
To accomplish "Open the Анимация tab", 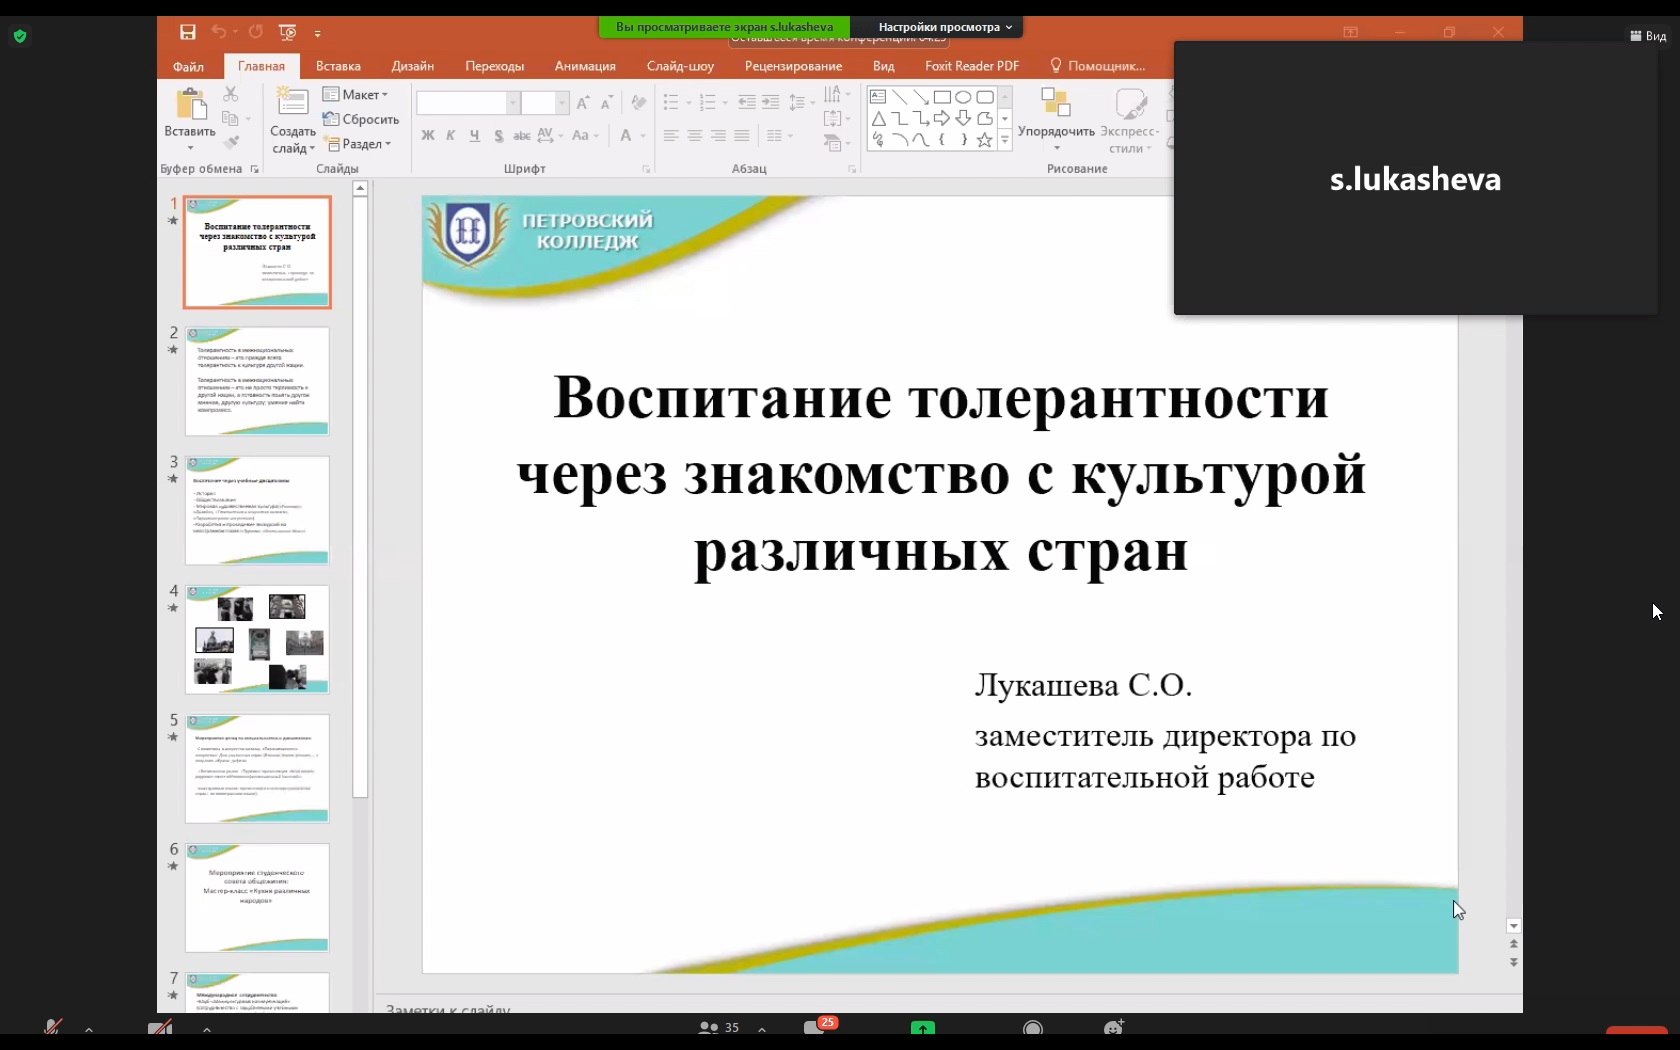I will (585, 66).
